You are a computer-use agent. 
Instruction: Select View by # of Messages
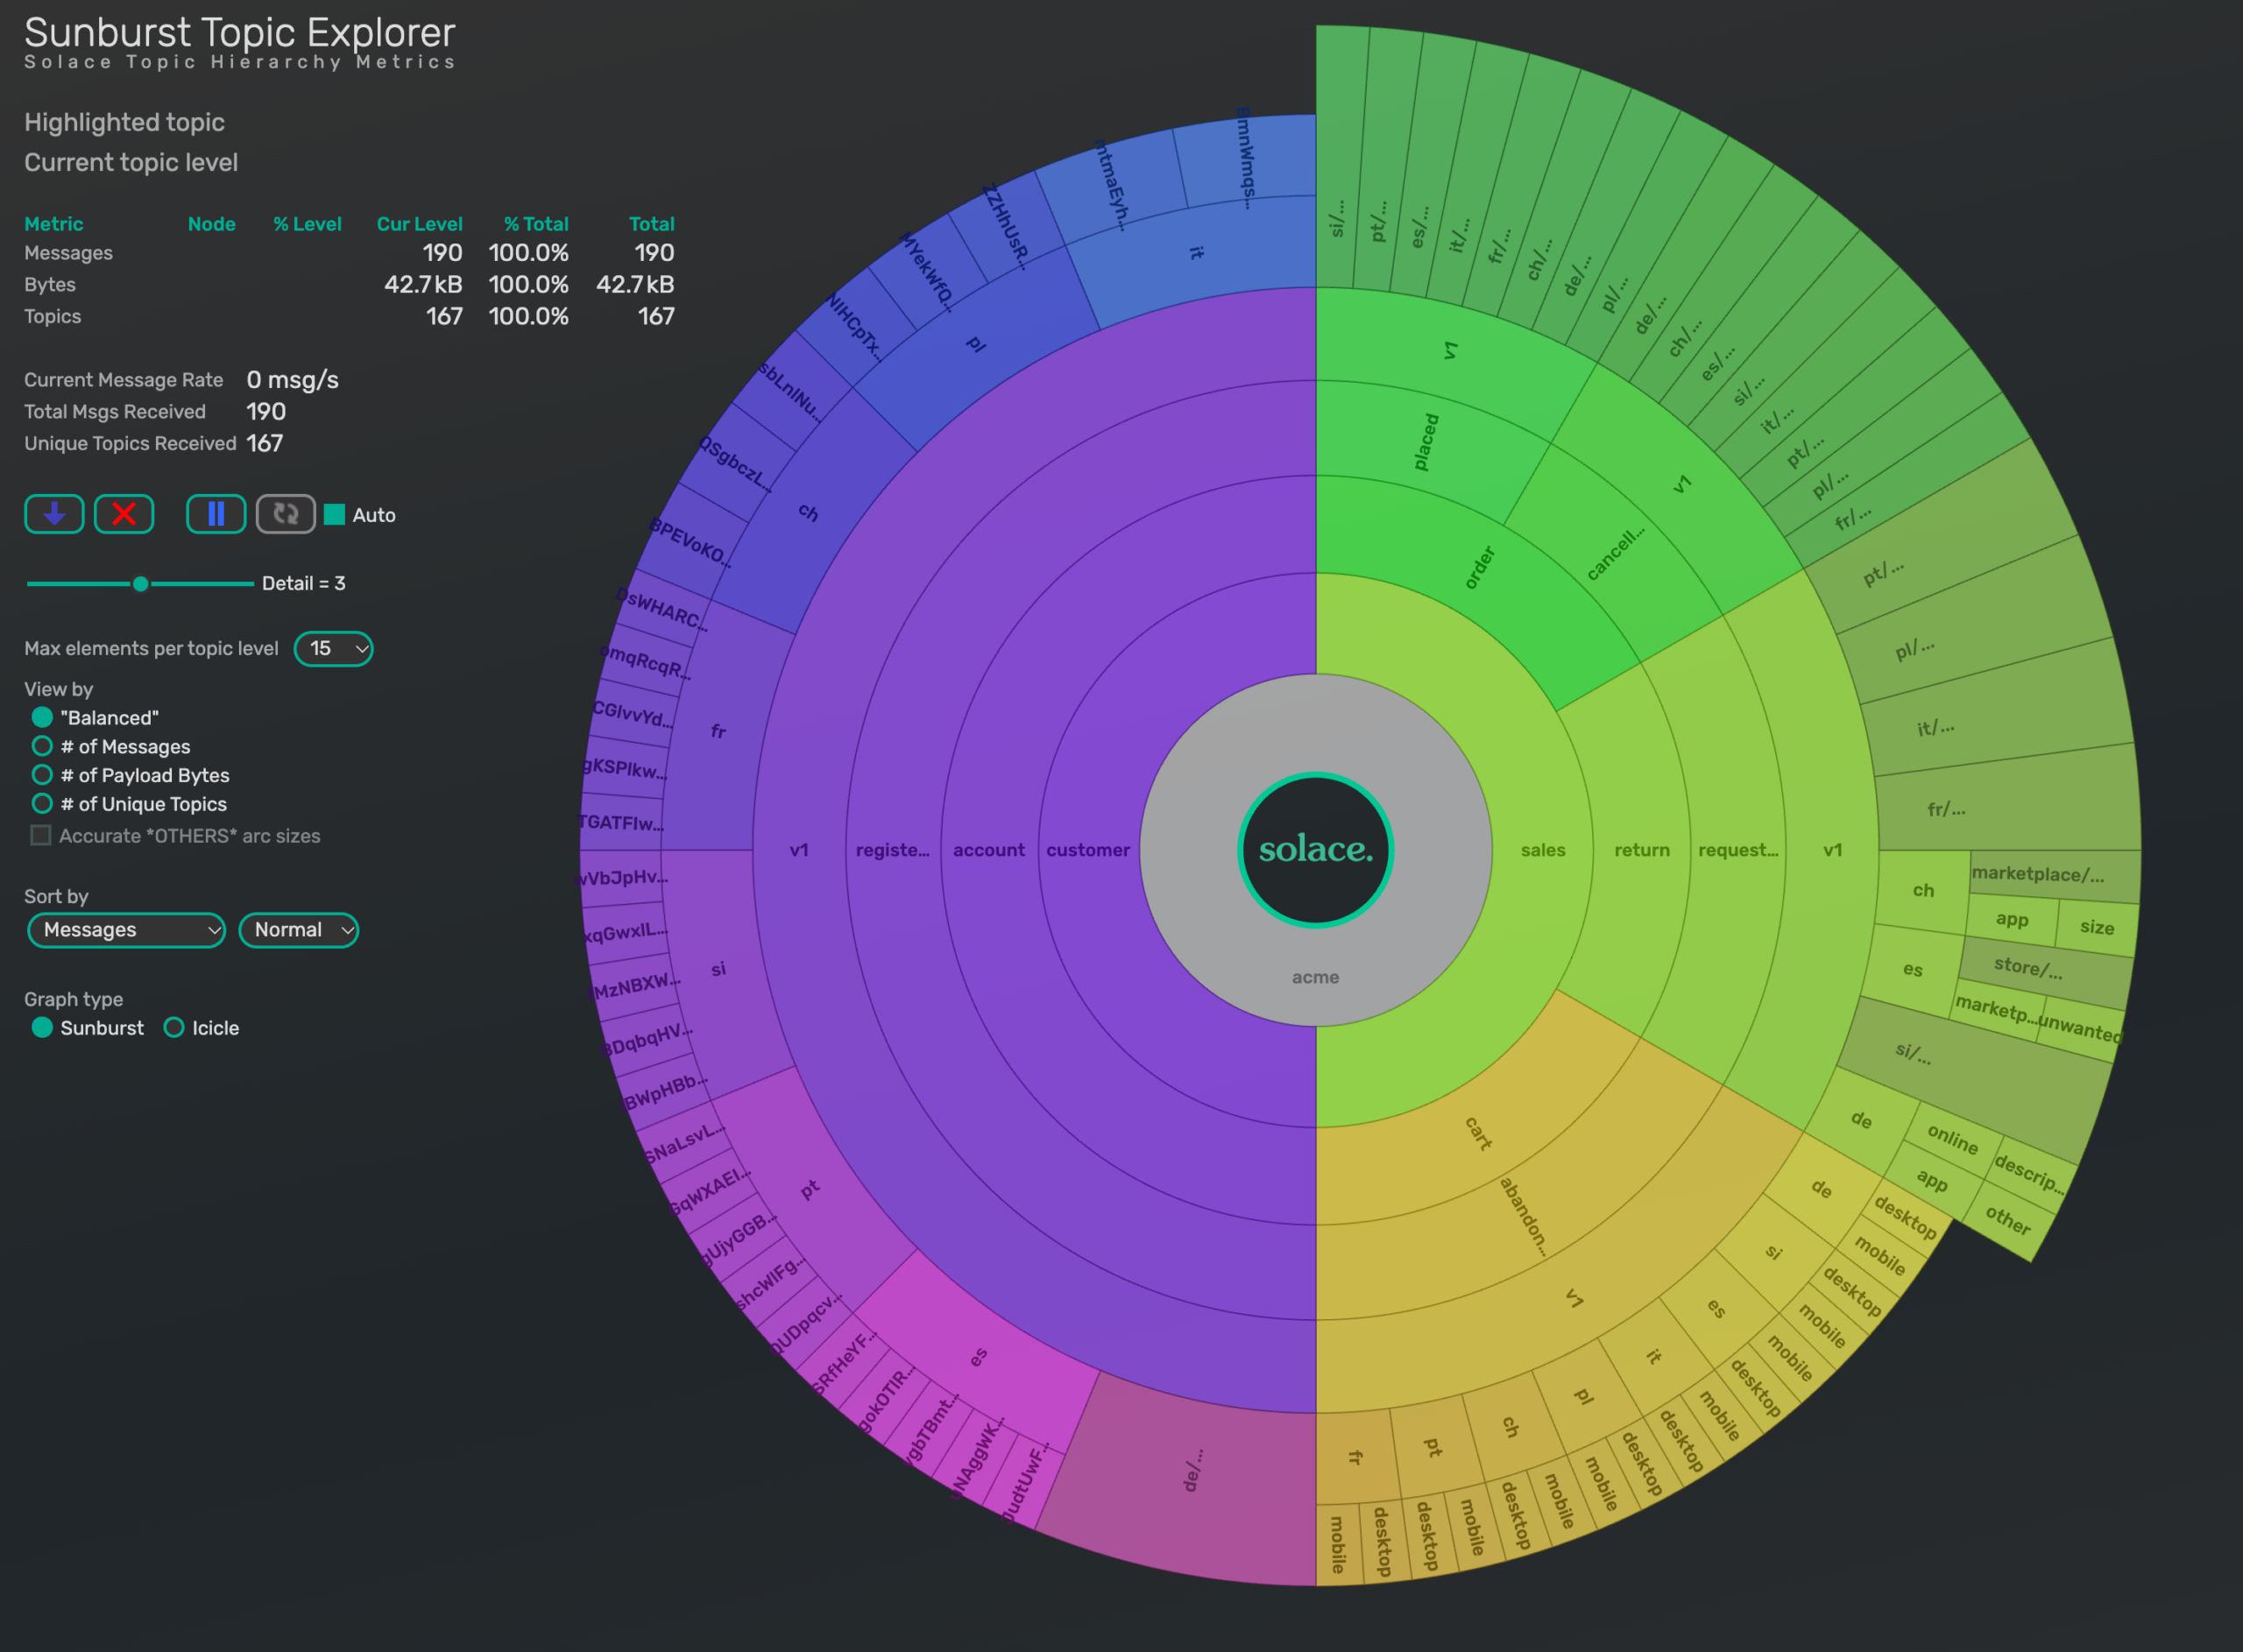[42, 746]
